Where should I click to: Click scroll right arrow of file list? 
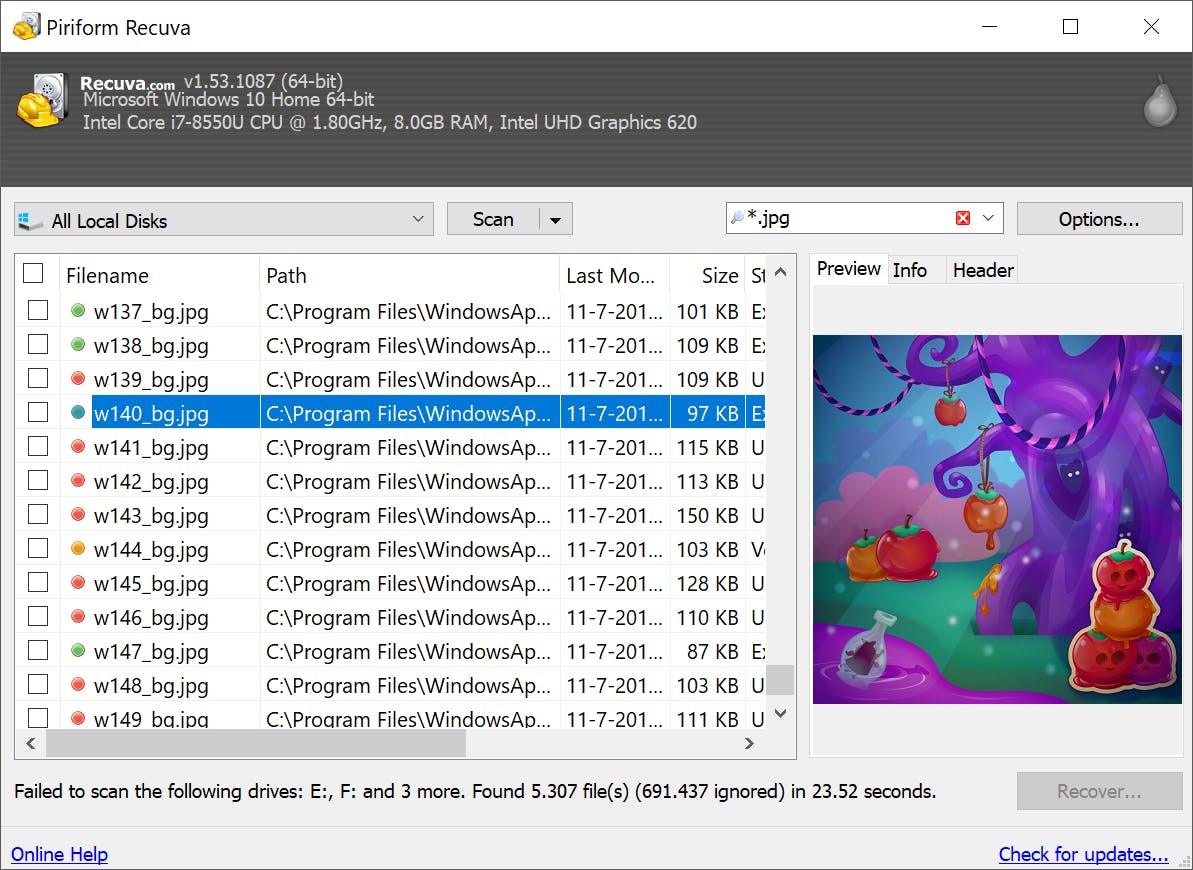[x=749, y=744]
